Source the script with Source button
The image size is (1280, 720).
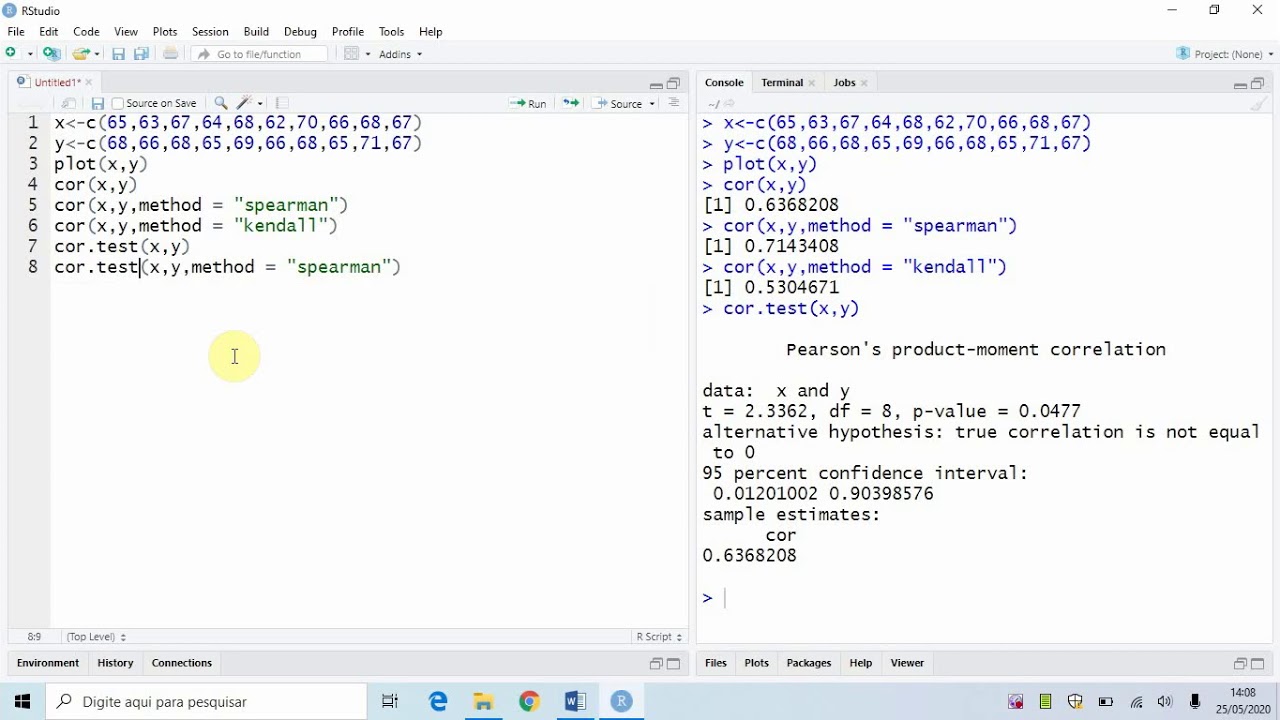pos(618,103)
